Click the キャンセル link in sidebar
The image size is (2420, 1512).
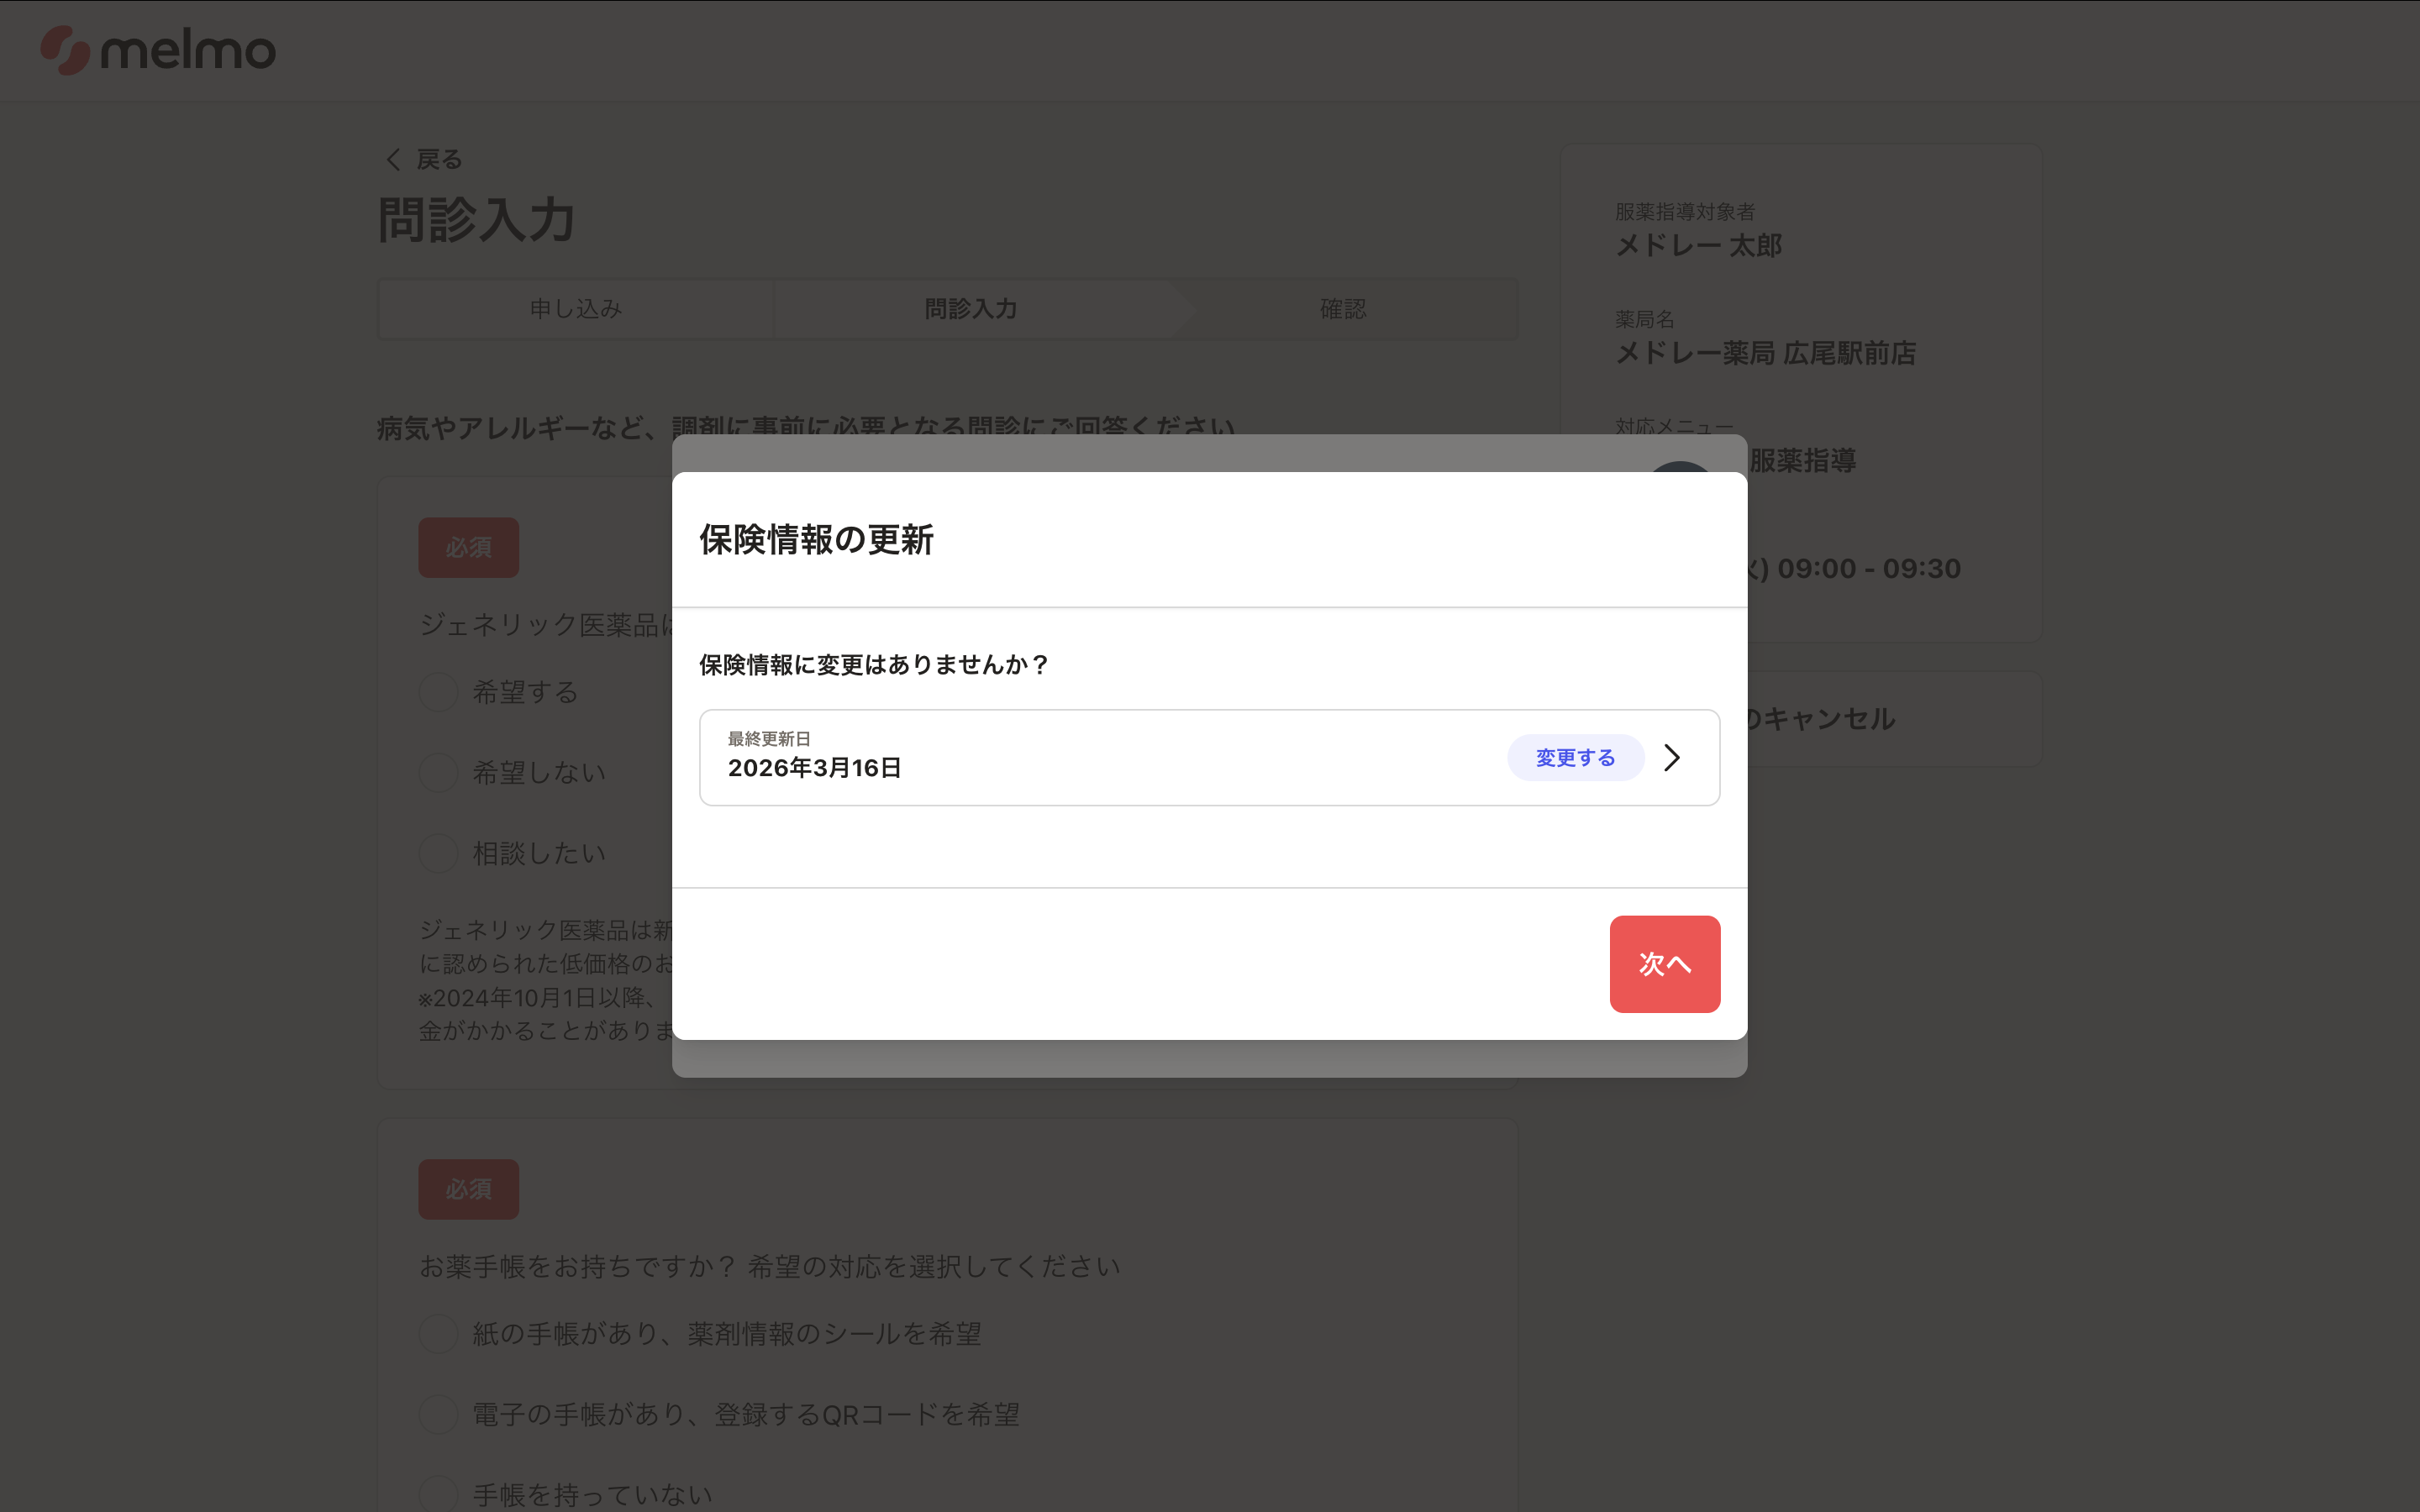1820,719
